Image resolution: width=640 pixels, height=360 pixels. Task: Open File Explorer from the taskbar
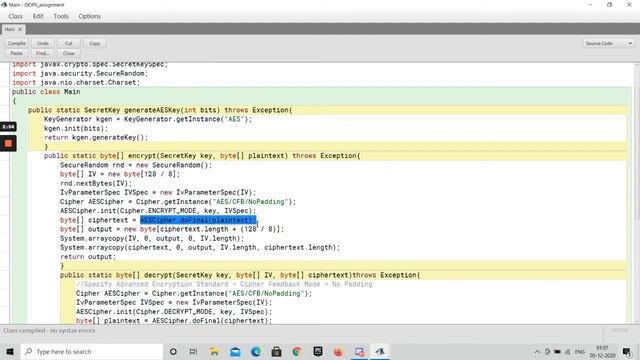coord(214,351)
